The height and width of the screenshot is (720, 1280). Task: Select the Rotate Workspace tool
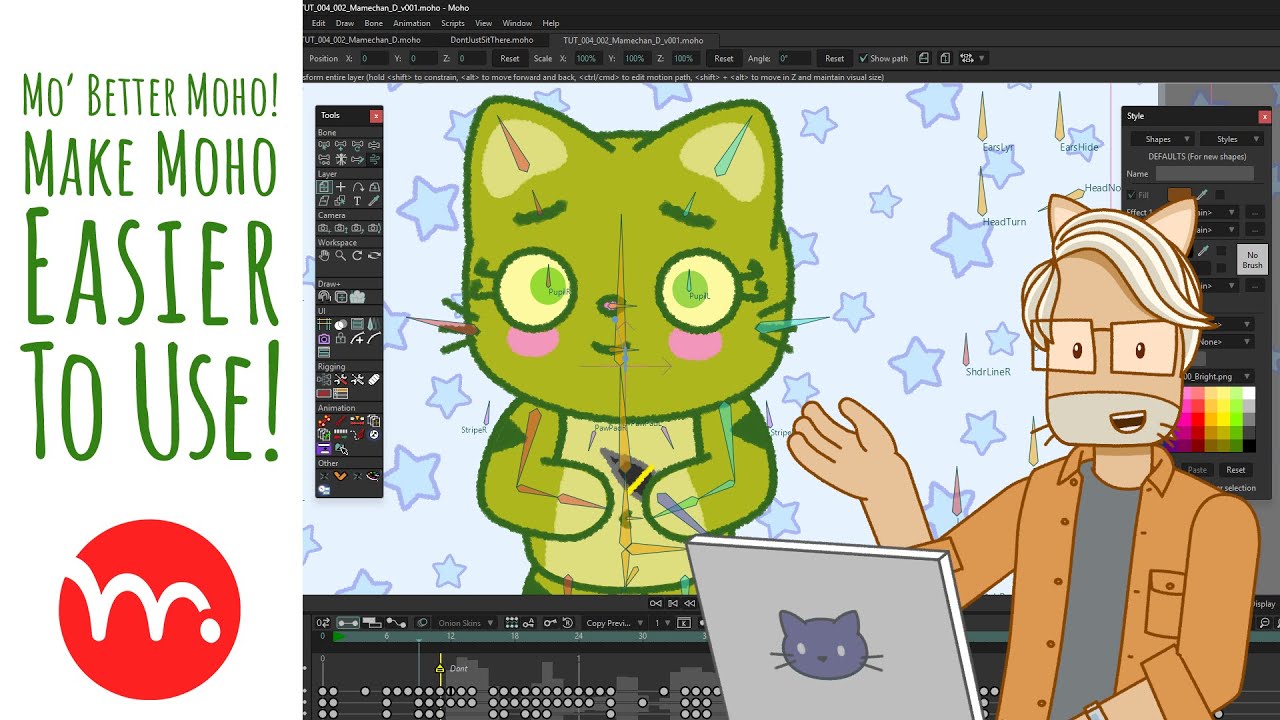coord(357,256)
